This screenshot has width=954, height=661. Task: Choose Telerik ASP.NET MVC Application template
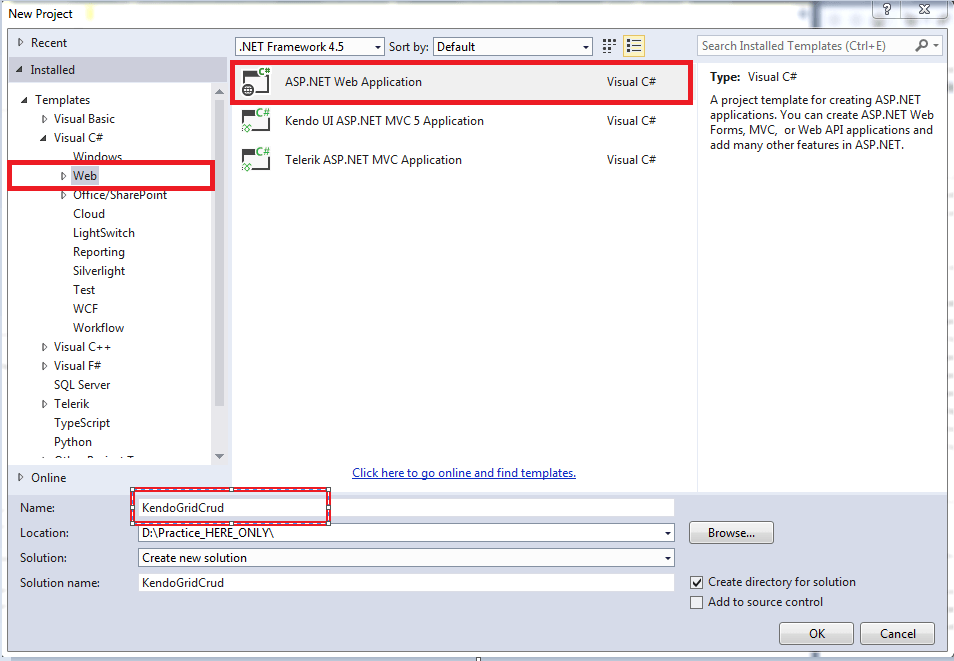pyautogui.click(x=461, y=159)
